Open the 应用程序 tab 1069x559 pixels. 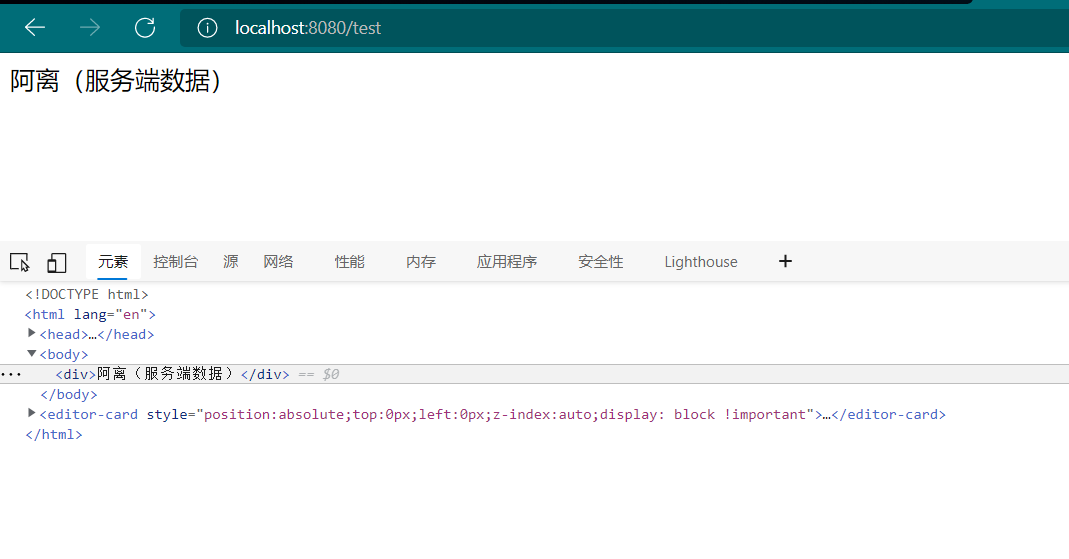[x=507, y=262]
